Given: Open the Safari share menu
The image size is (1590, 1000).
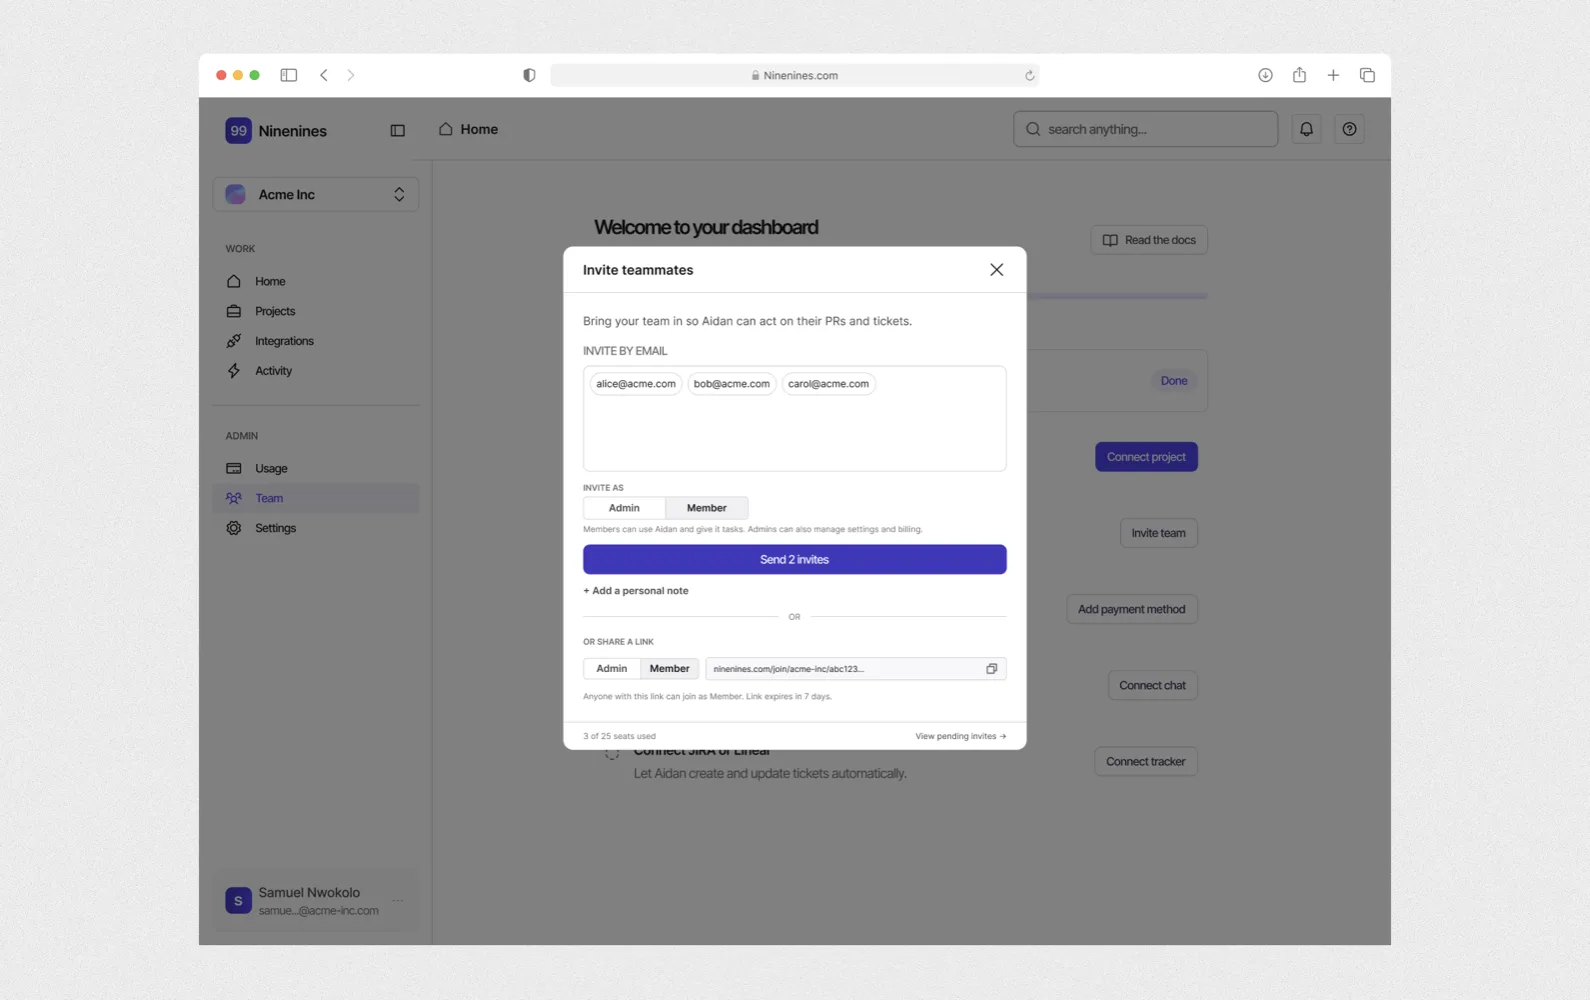Looking at the screenshot, I should [1299, 75].
